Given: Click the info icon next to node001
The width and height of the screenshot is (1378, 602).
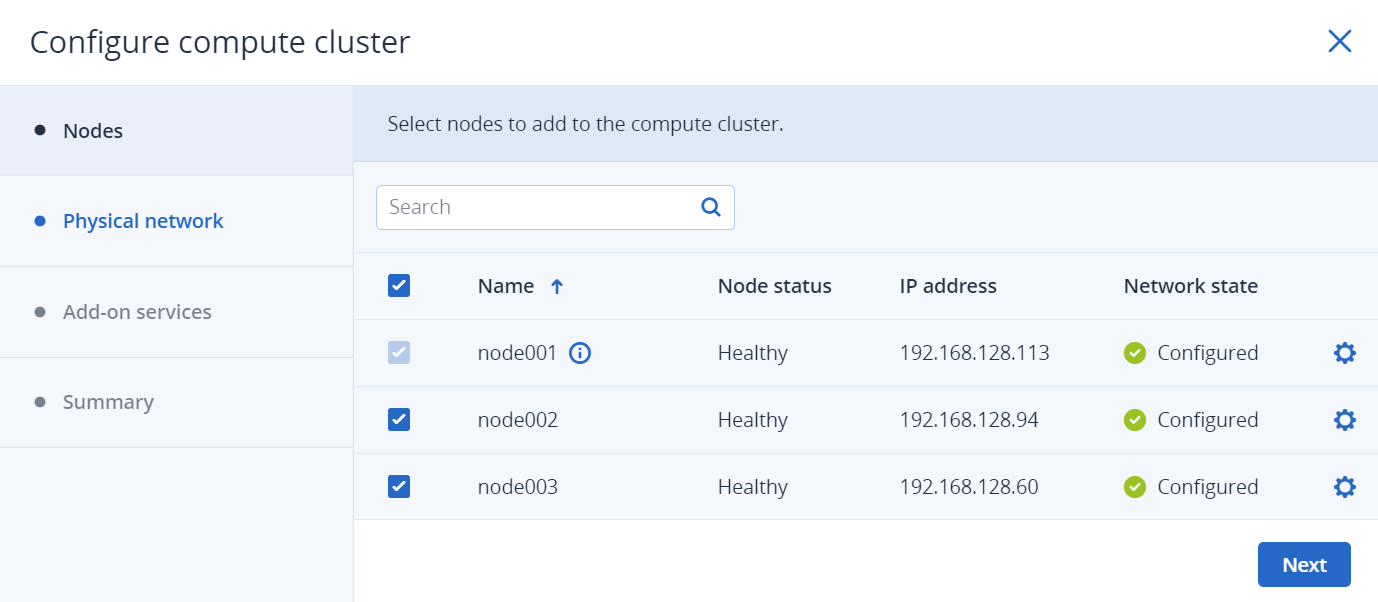Looking at the screenshot, I should tap(580, 353).
